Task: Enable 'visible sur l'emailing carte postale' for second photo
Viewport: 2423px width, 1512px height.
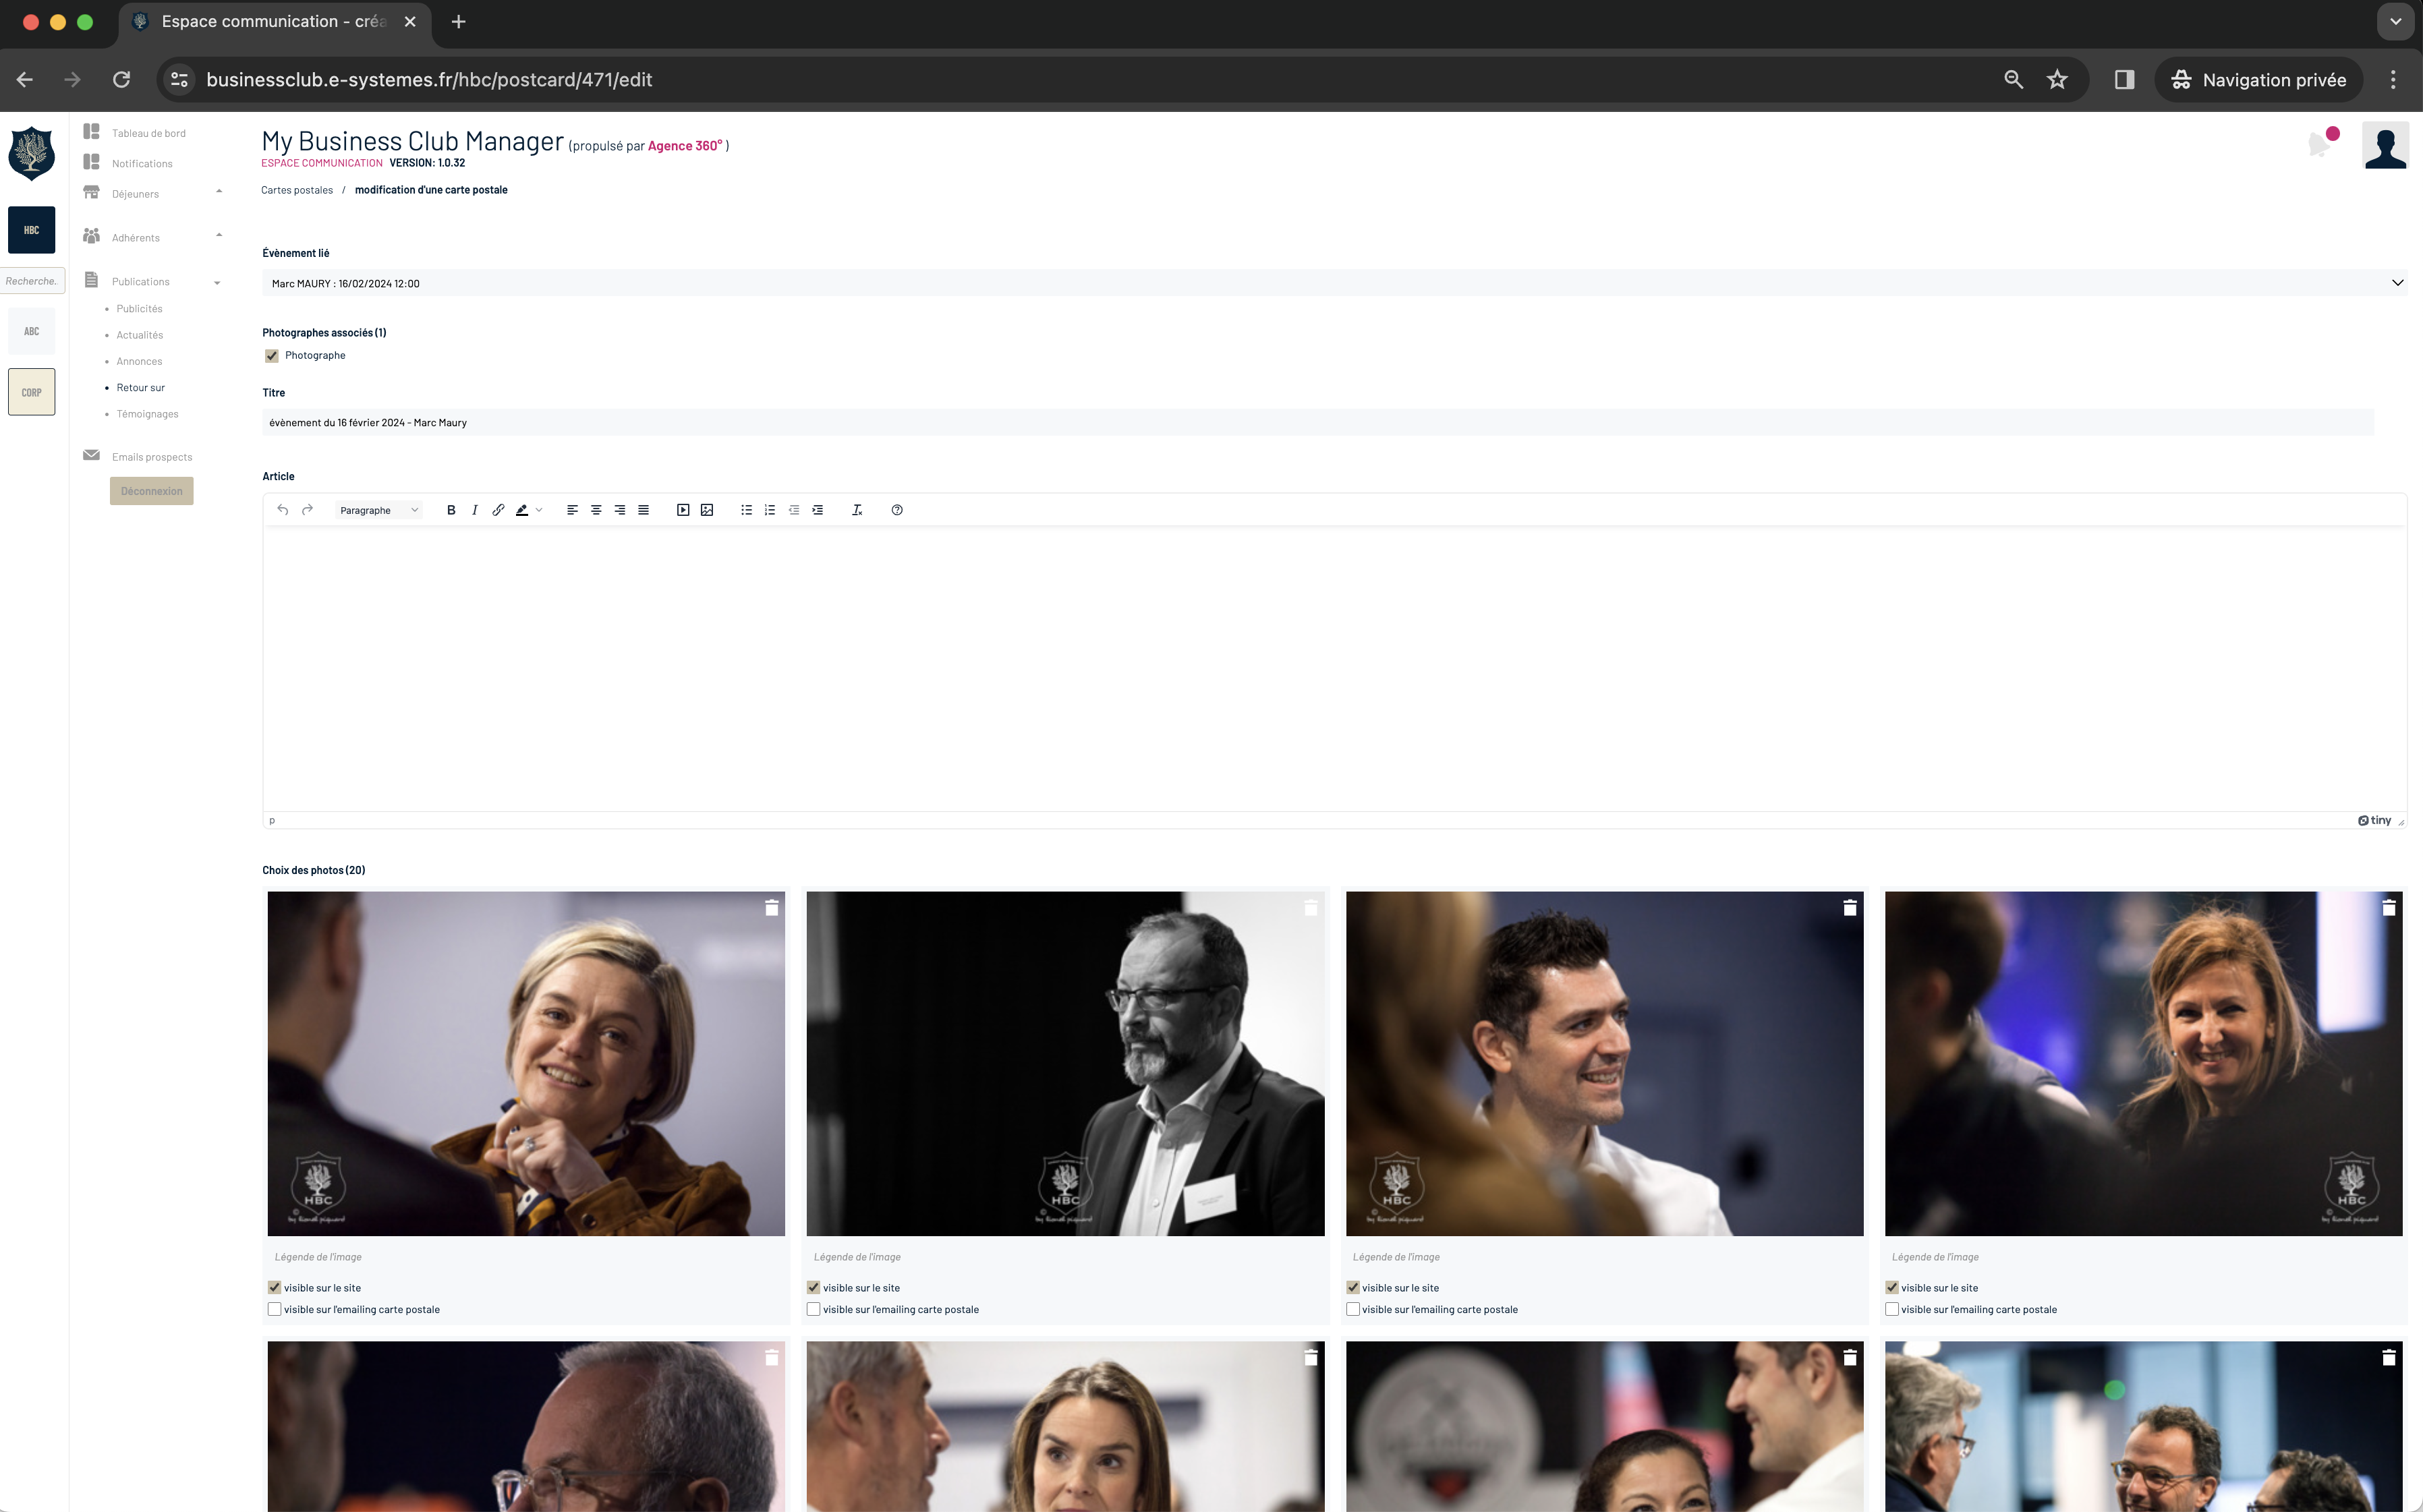Action: [x=814, y=1309]
